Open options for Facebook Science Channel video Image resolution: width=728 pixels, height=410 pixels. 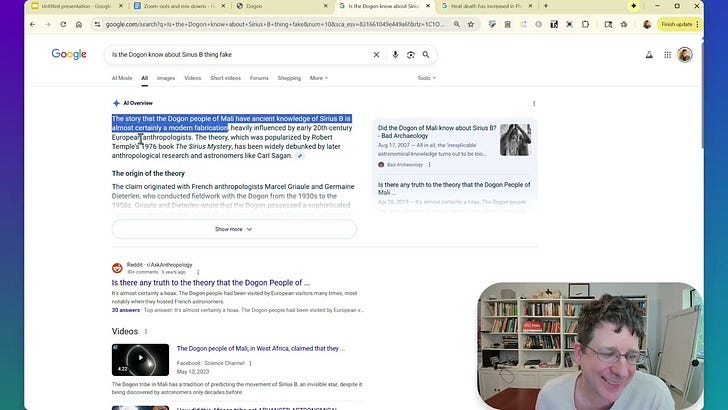[250, 364]
